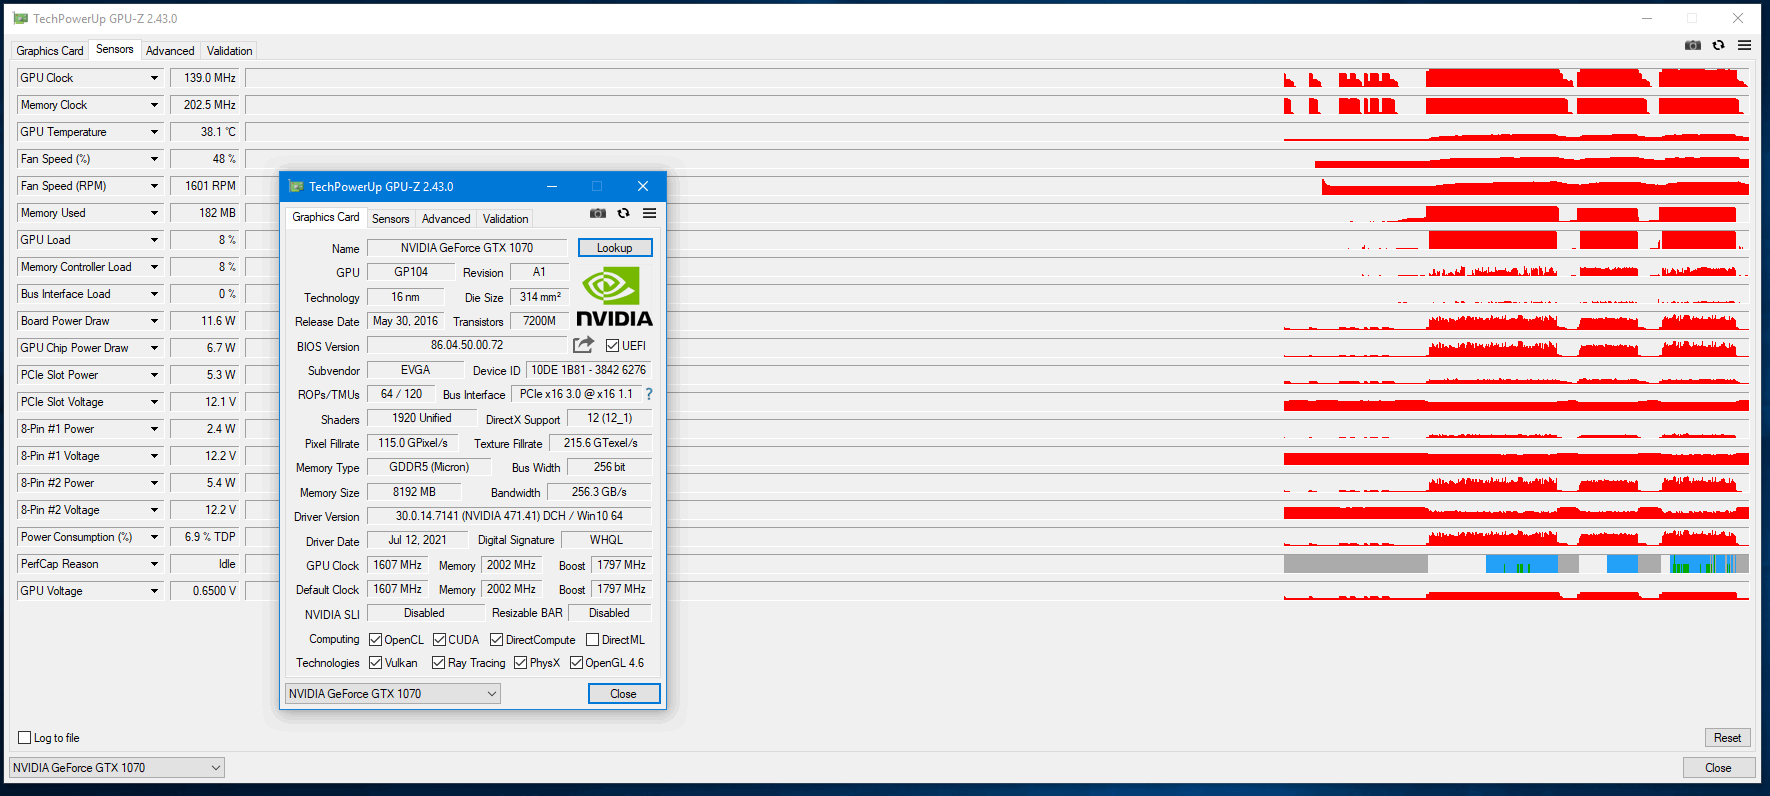Toggle the UEFI checkbox
The image size is (1770, 796).
612,346
